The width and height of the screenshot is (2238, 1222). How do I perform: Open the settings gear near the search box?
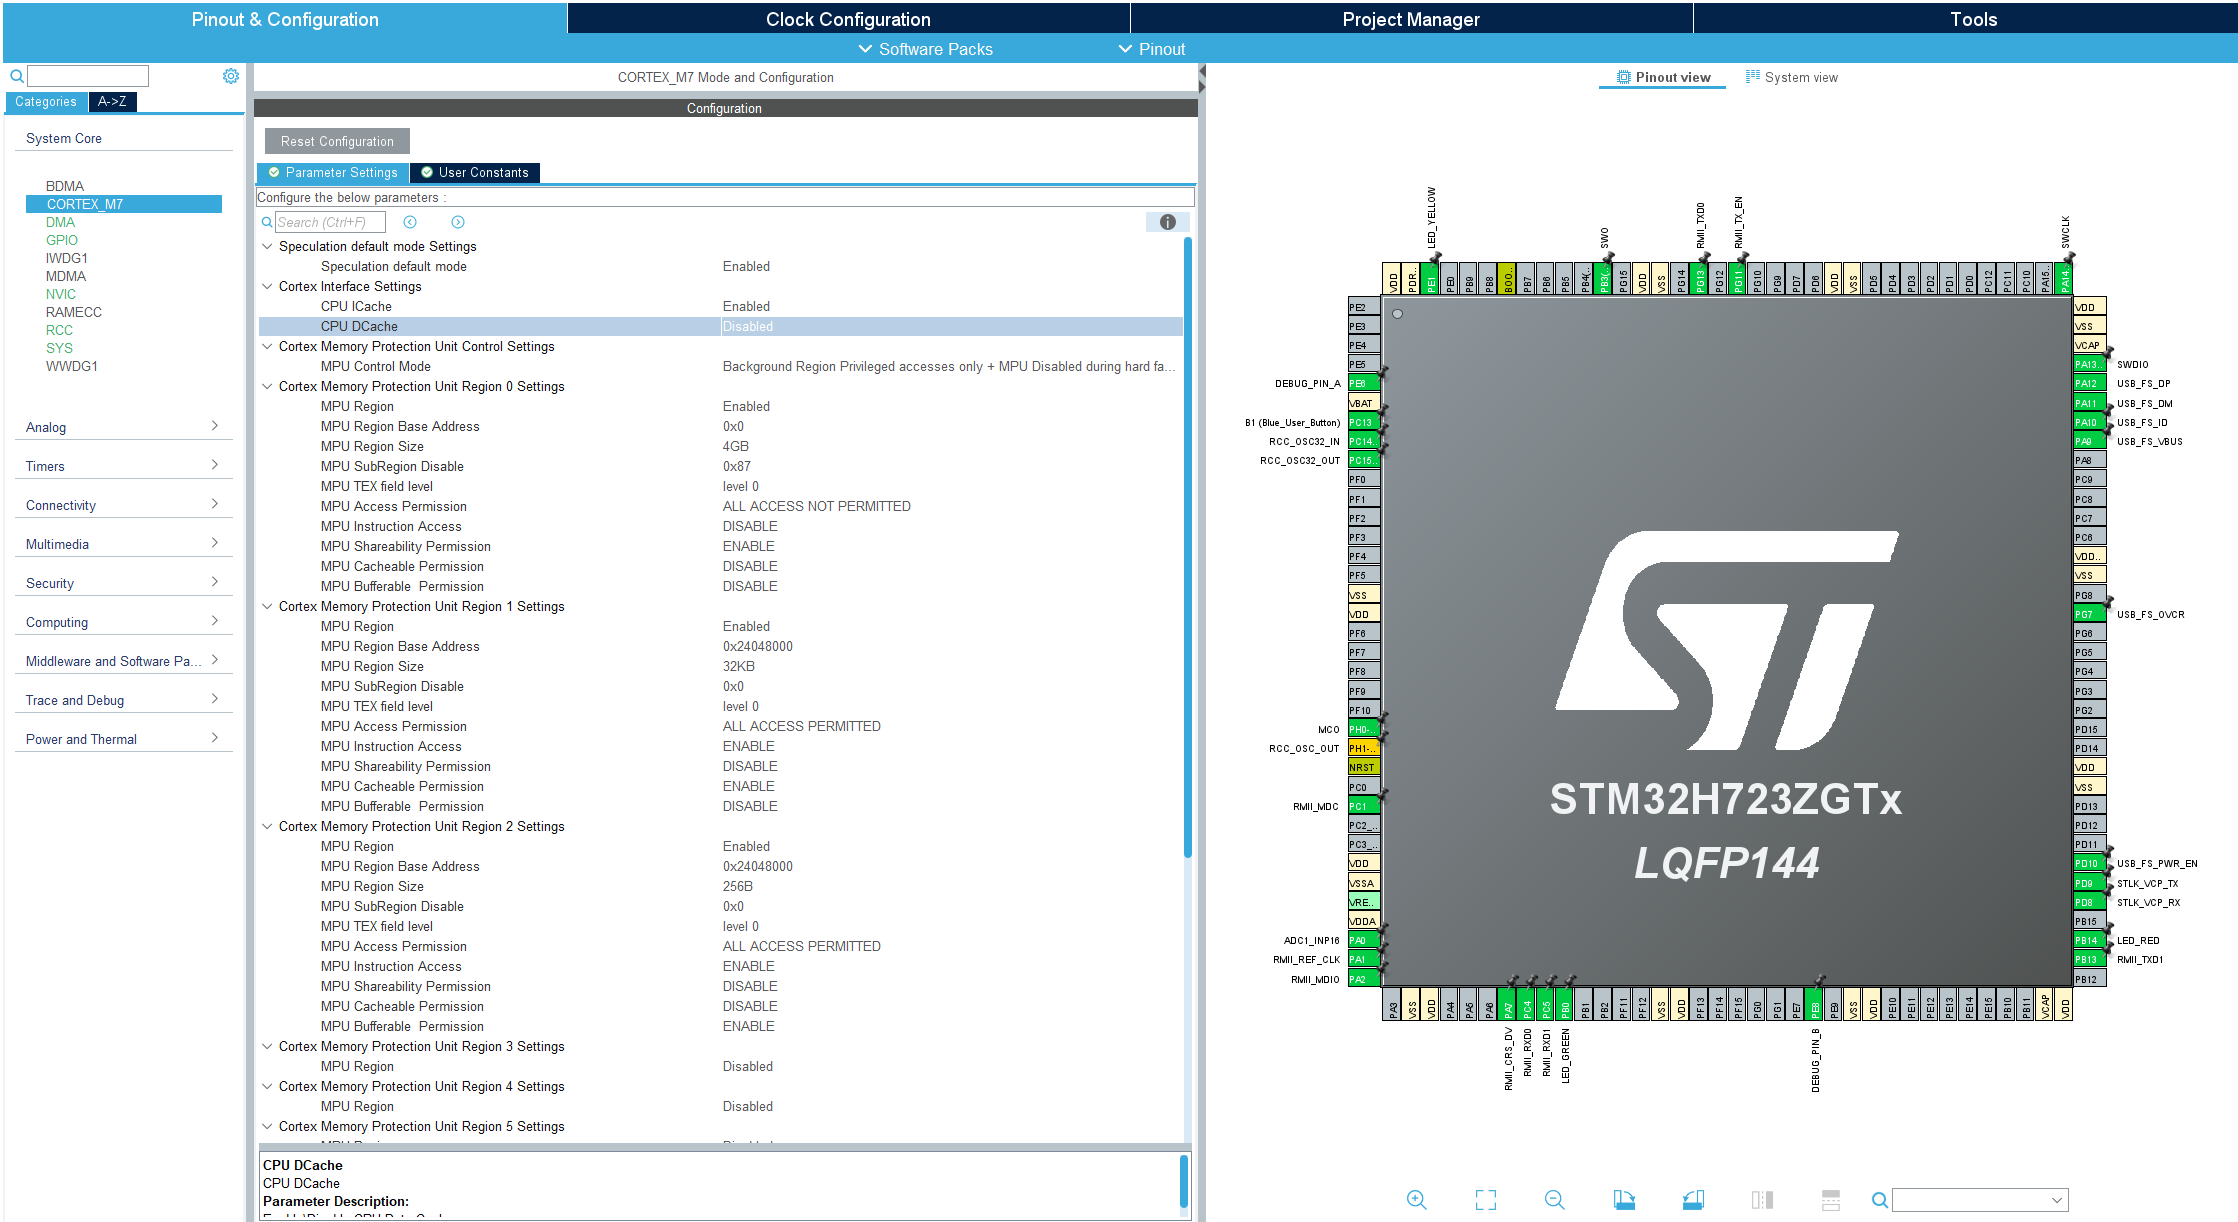coord(231,75)
